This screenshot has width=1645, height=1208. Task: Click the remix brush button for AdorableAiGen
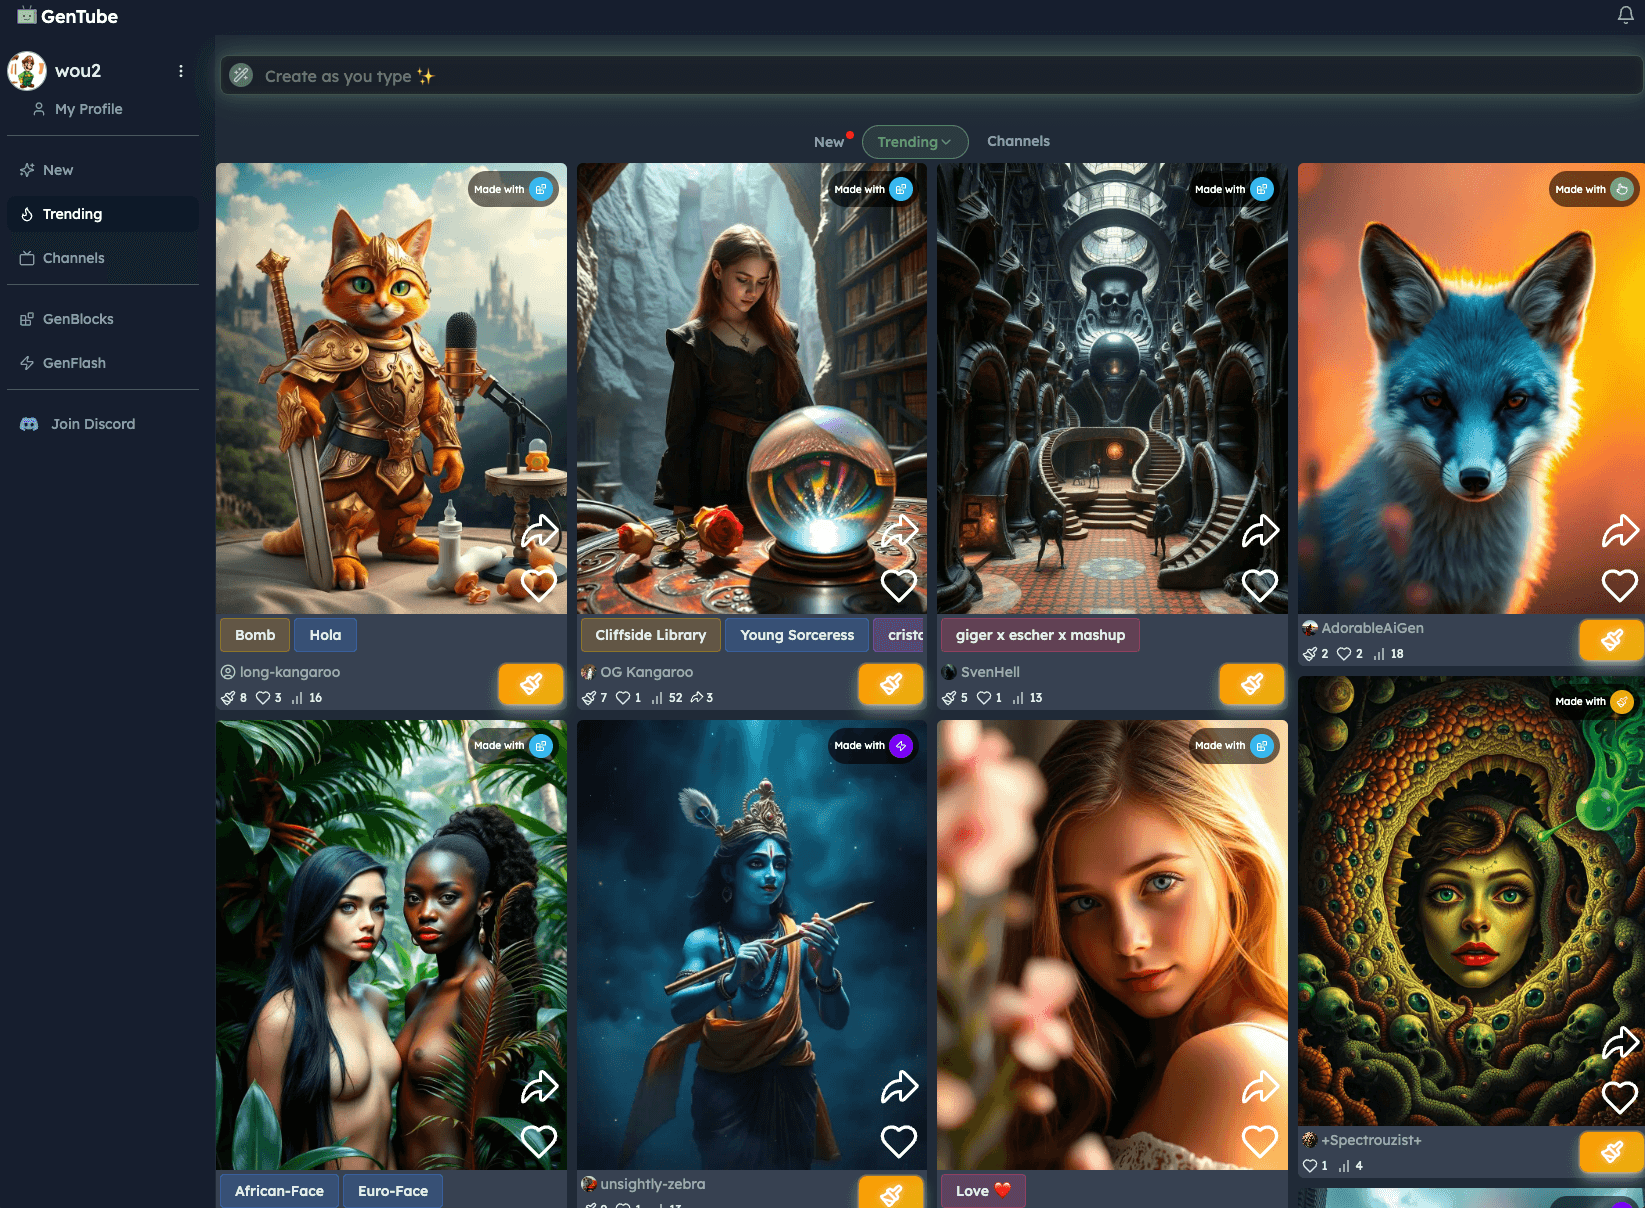coord(1611,640)
